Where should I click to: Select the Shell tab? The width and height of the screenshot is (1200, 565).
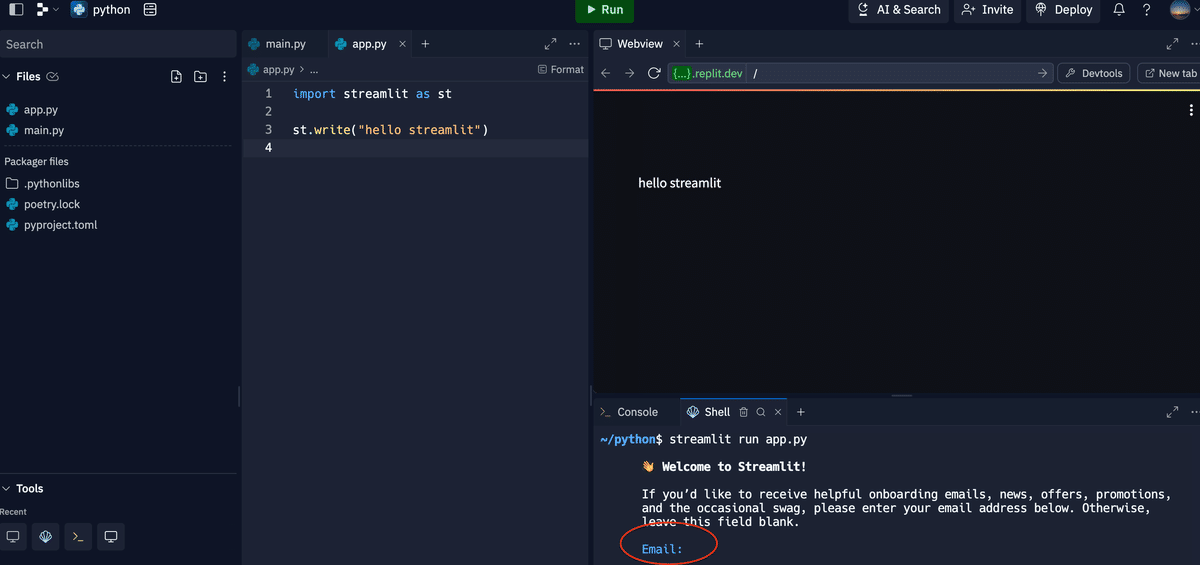pyautogui.click(x=709, y=412)
